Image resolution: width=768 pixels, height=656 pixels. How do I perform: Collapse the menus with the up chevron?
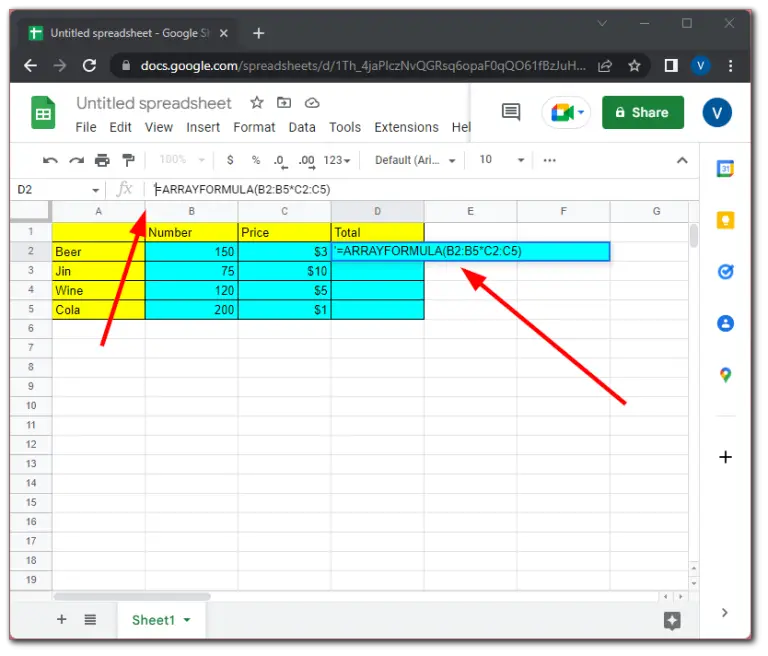[x=683, y=161]
